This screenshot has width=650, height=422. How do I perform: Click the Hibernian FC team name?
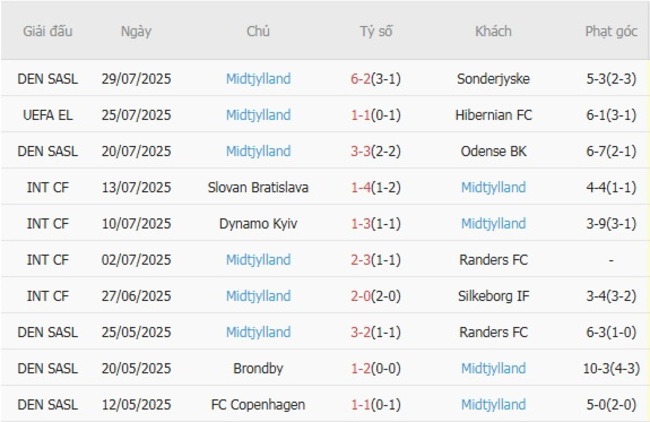493,115
